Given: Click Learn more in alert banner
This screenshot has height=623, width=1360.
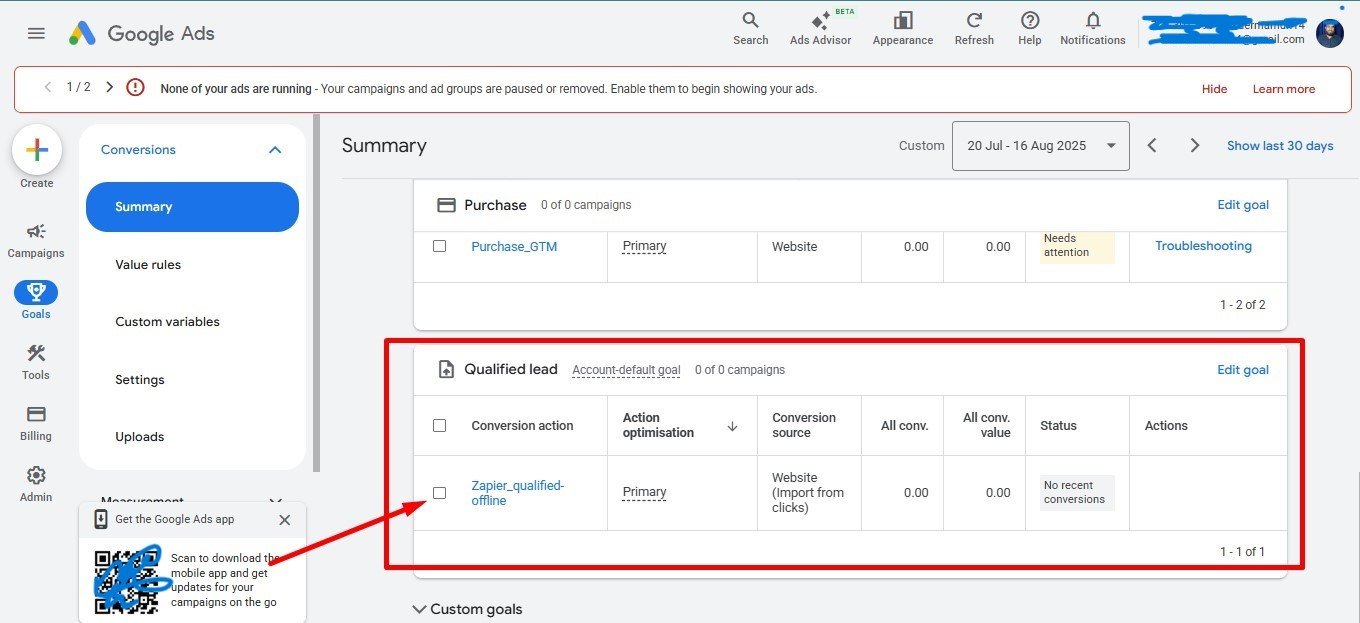Looking at the screenshot, I should pyautogui.click(x=1284, y=89).
